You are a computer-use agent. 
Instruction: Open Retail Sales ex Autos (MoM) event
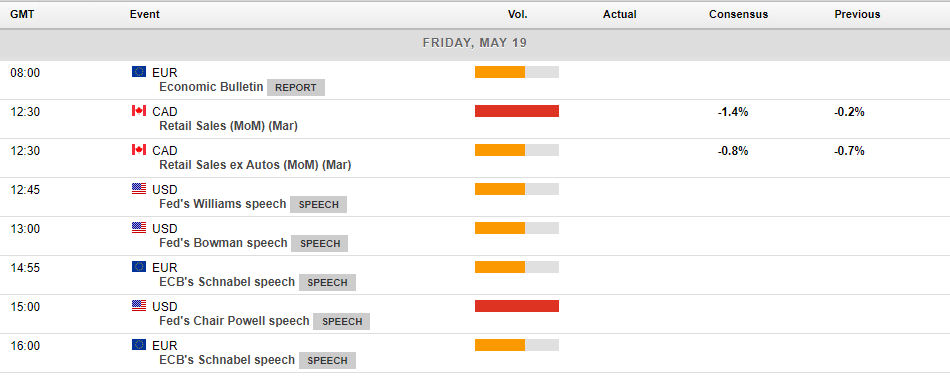[x=255, y=165]
